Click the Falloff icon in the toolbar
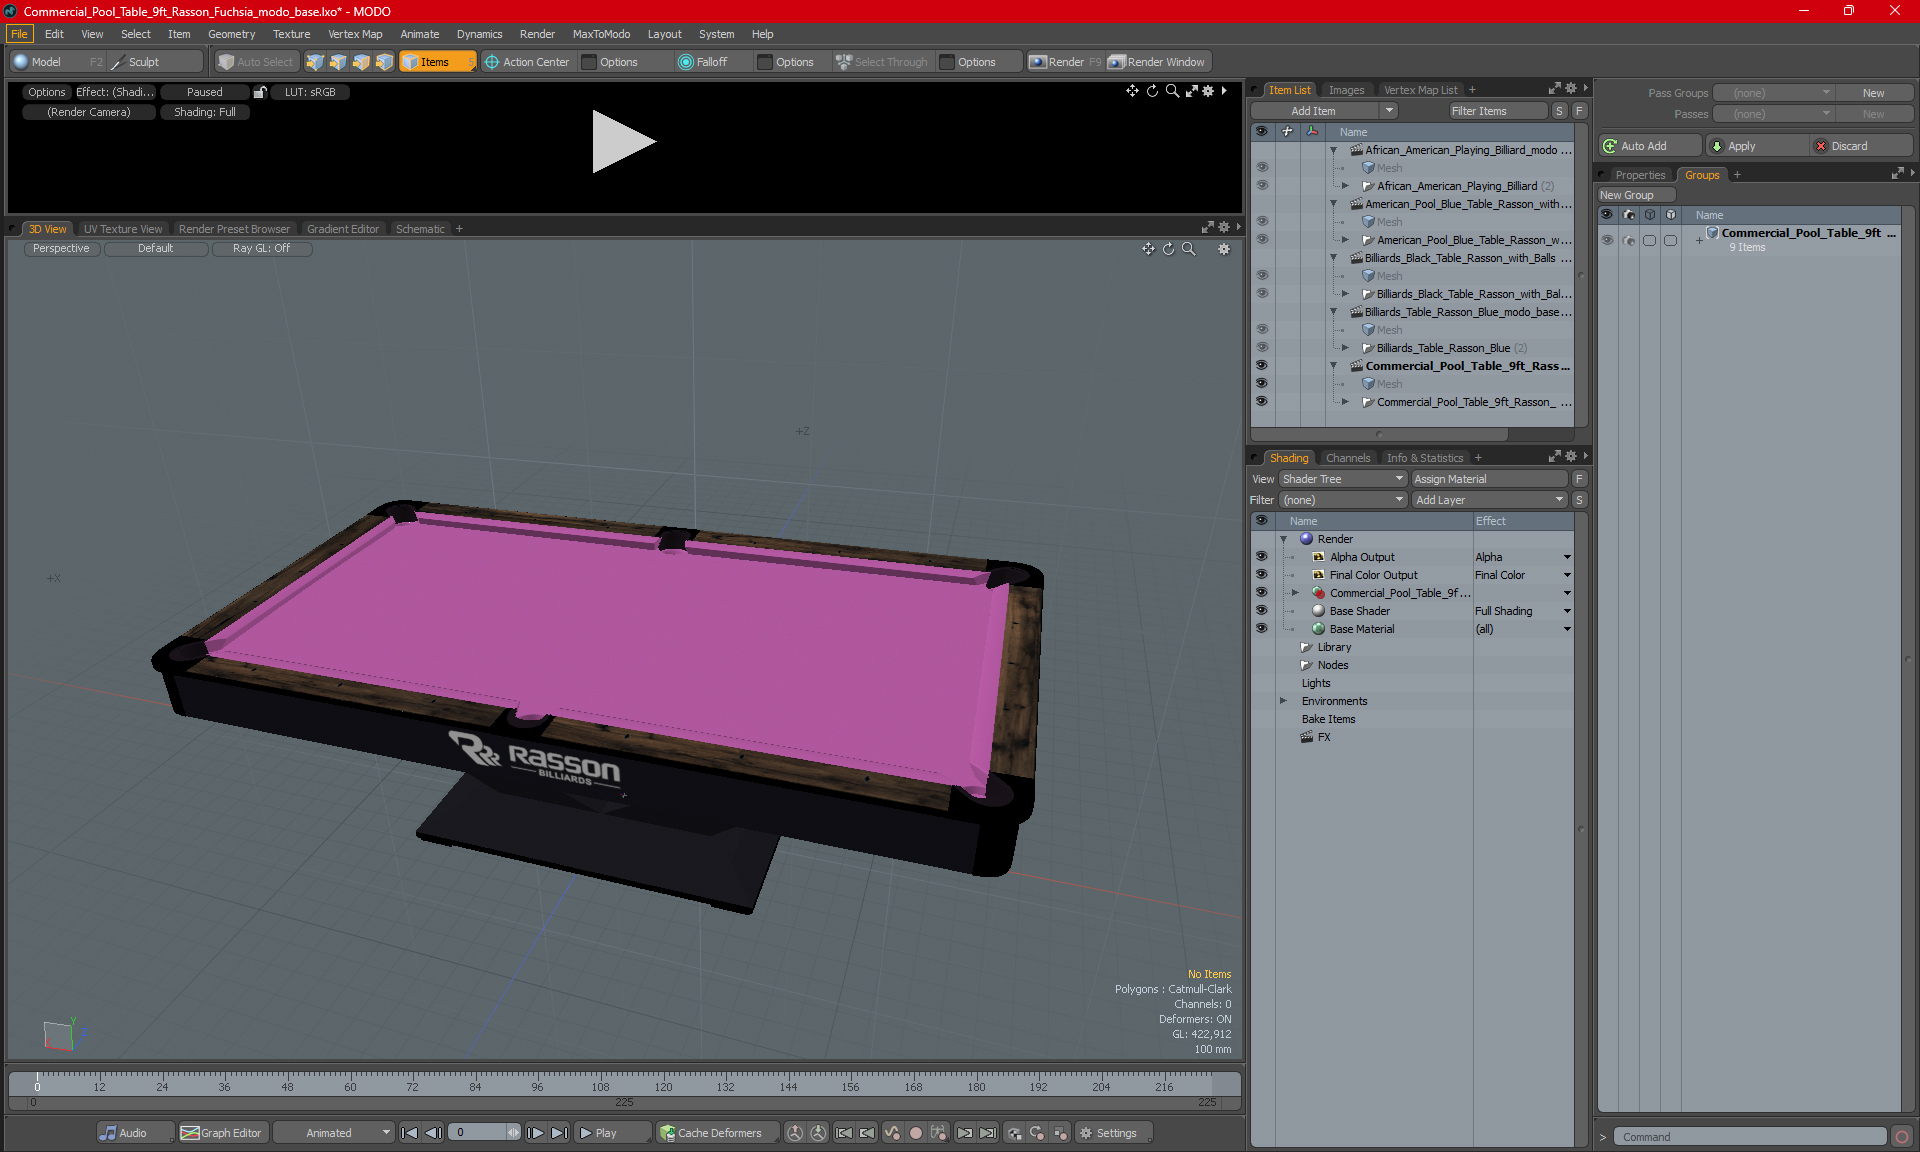 point(685,62)
